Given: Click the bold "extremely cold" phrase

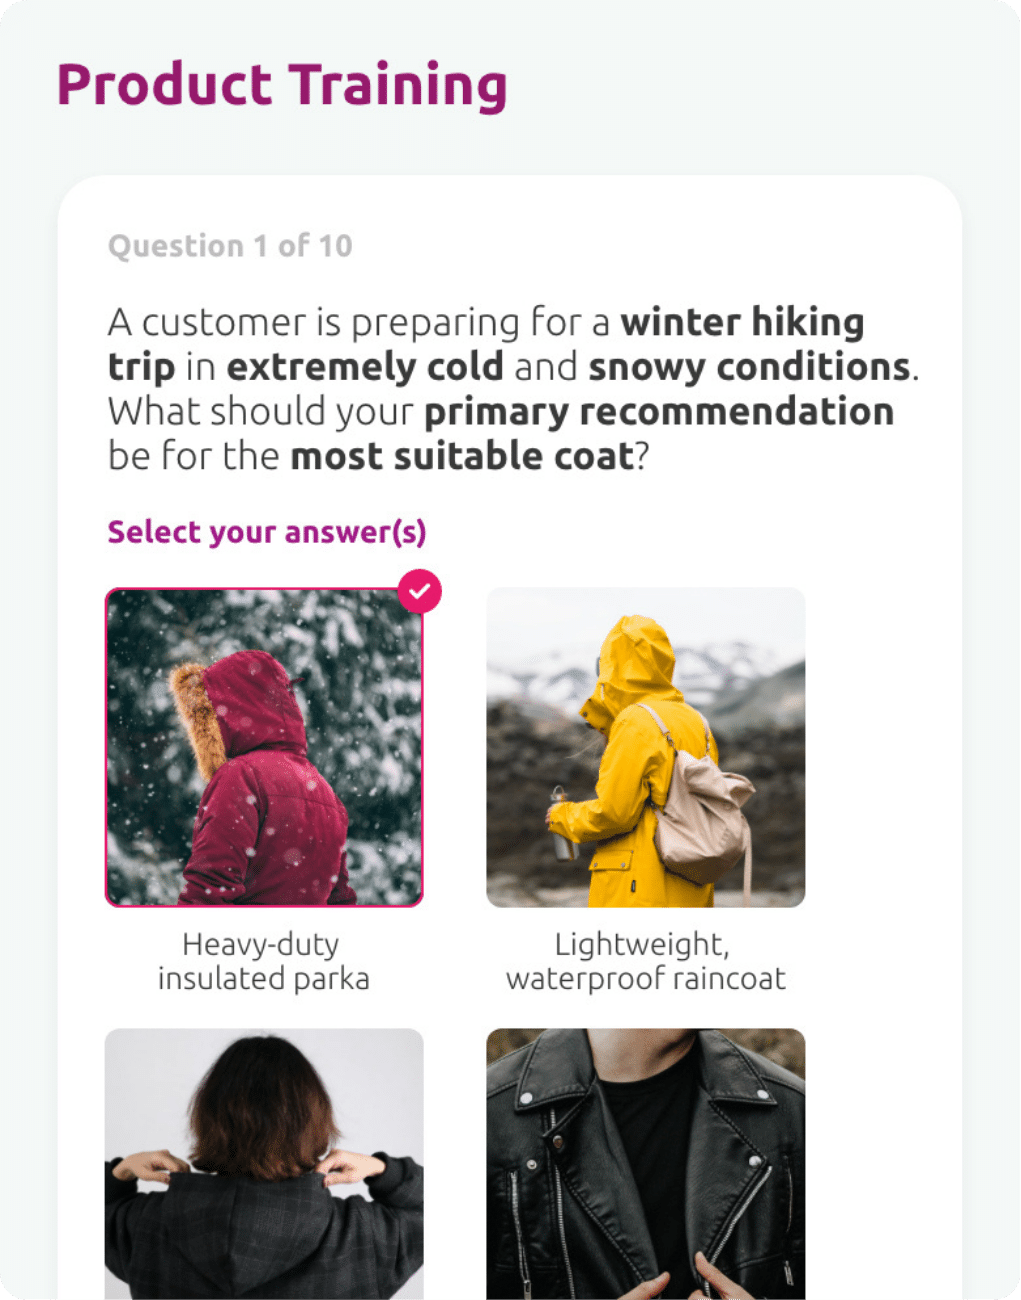Looking at the screenshot, I should (x=365, y=367).
